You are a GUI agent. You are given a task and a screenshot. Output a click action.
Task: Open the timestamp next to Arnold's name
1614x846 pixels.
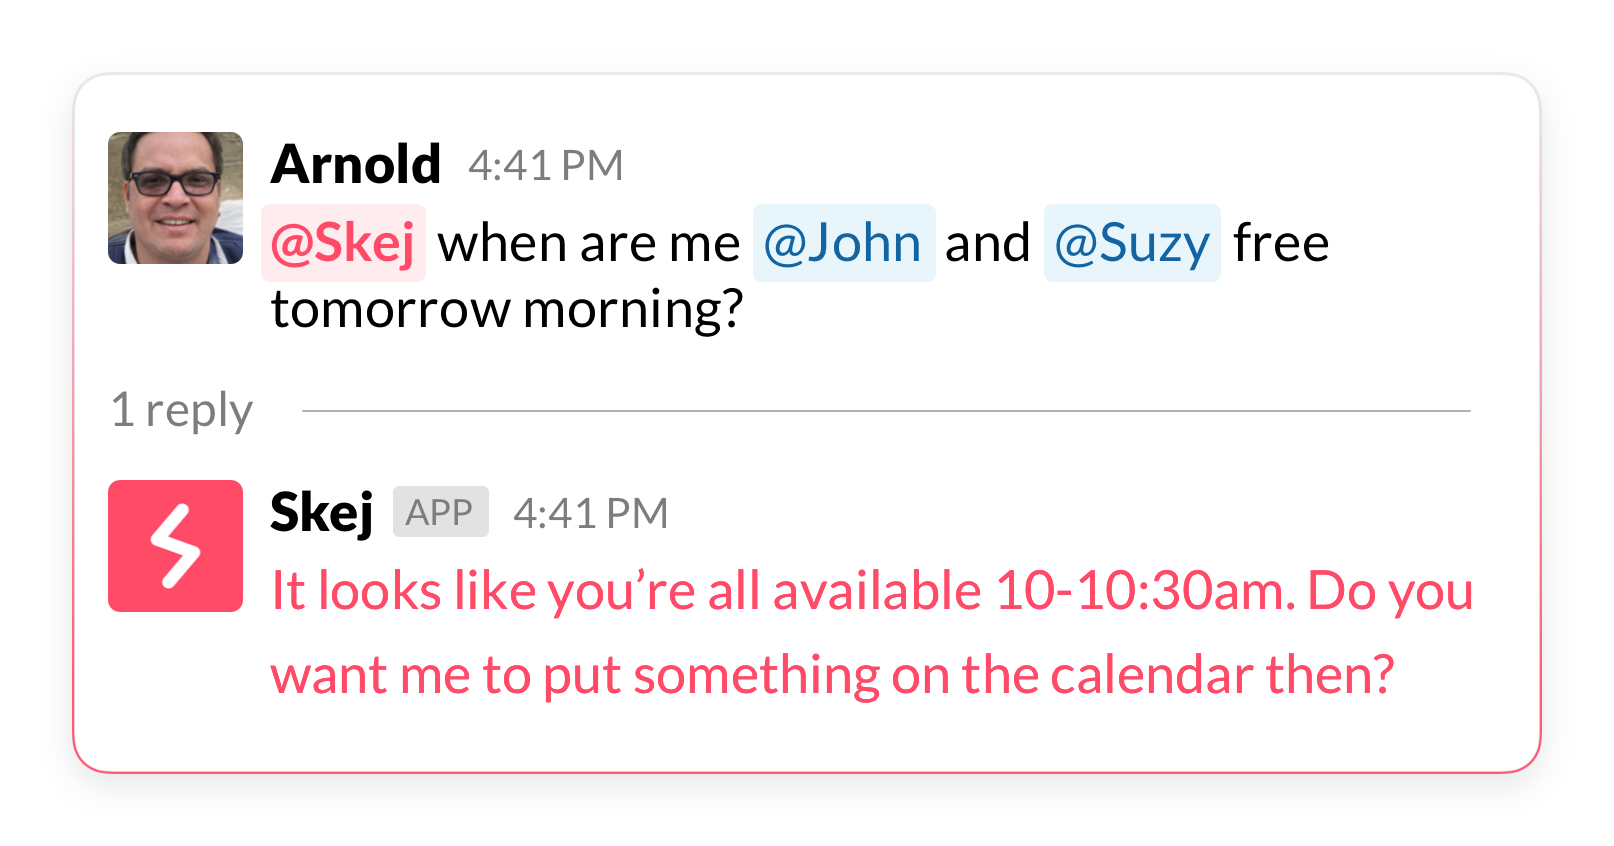pos(545,166)
